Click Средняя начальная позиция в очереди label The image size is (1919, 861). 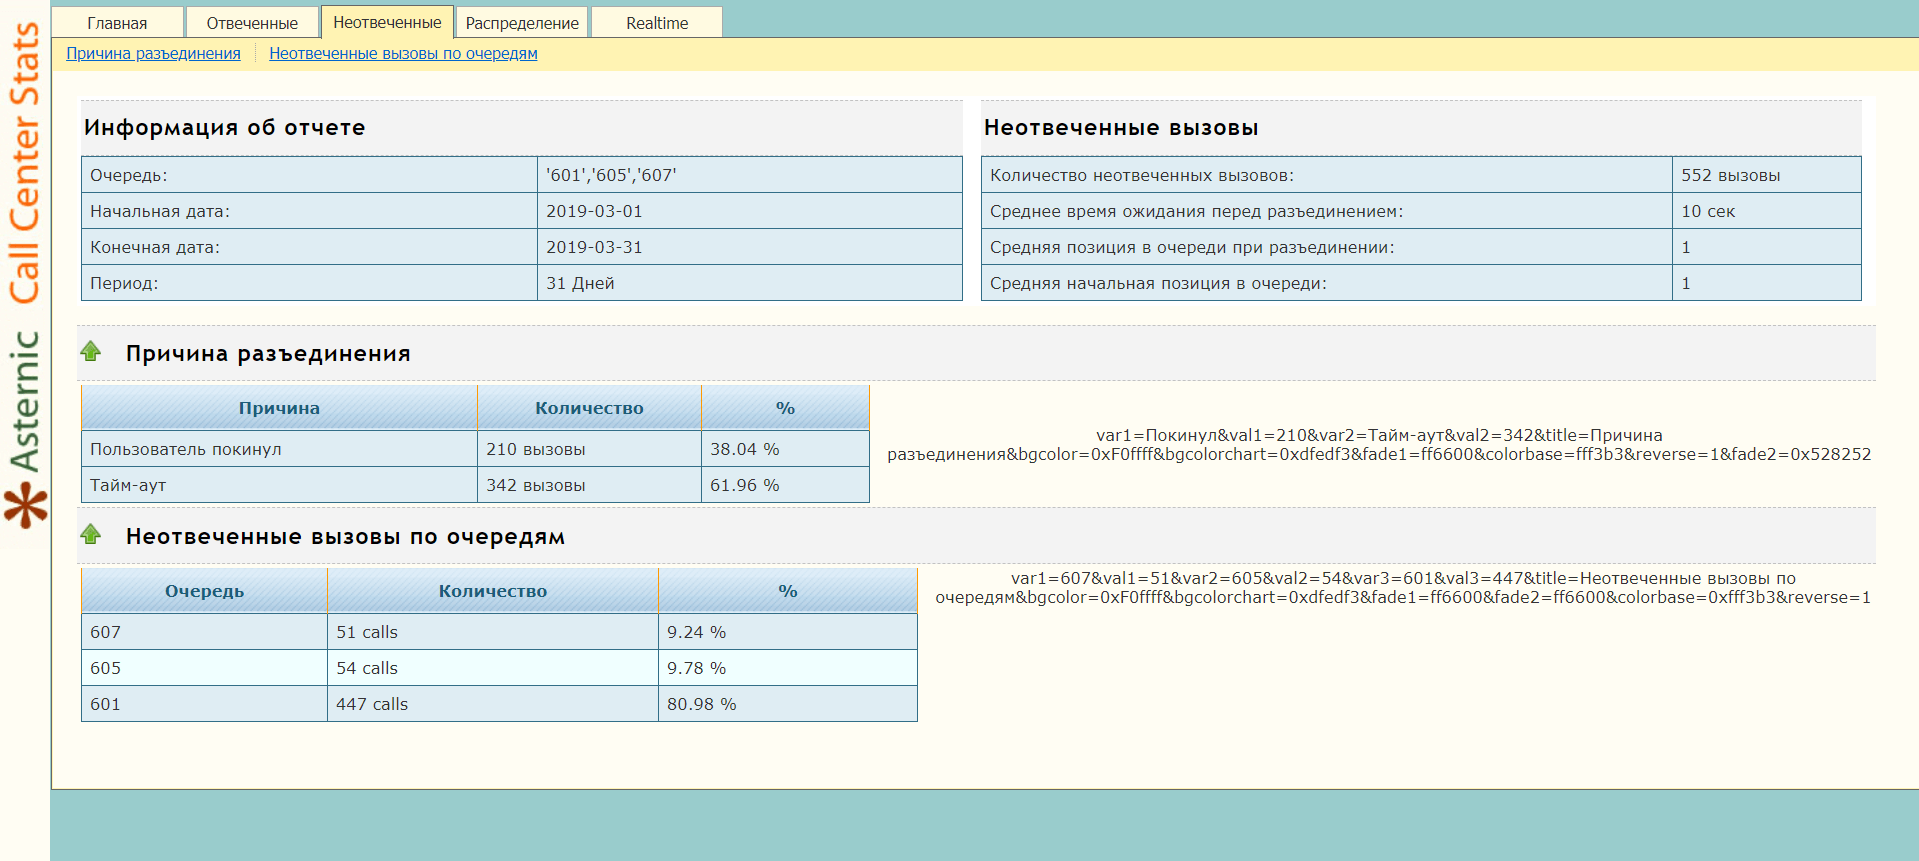click(x=1158, y=283)
